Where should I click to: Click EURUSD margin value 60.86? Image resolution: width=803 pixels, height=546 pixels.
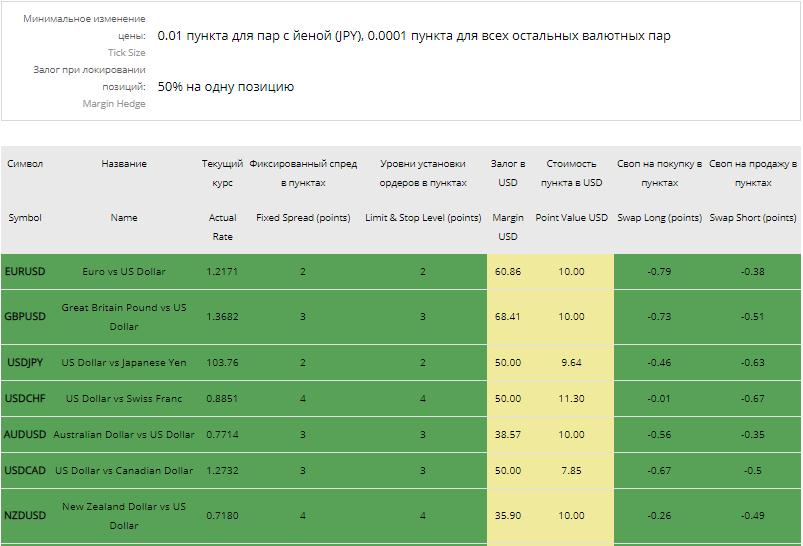coord(508,272)
